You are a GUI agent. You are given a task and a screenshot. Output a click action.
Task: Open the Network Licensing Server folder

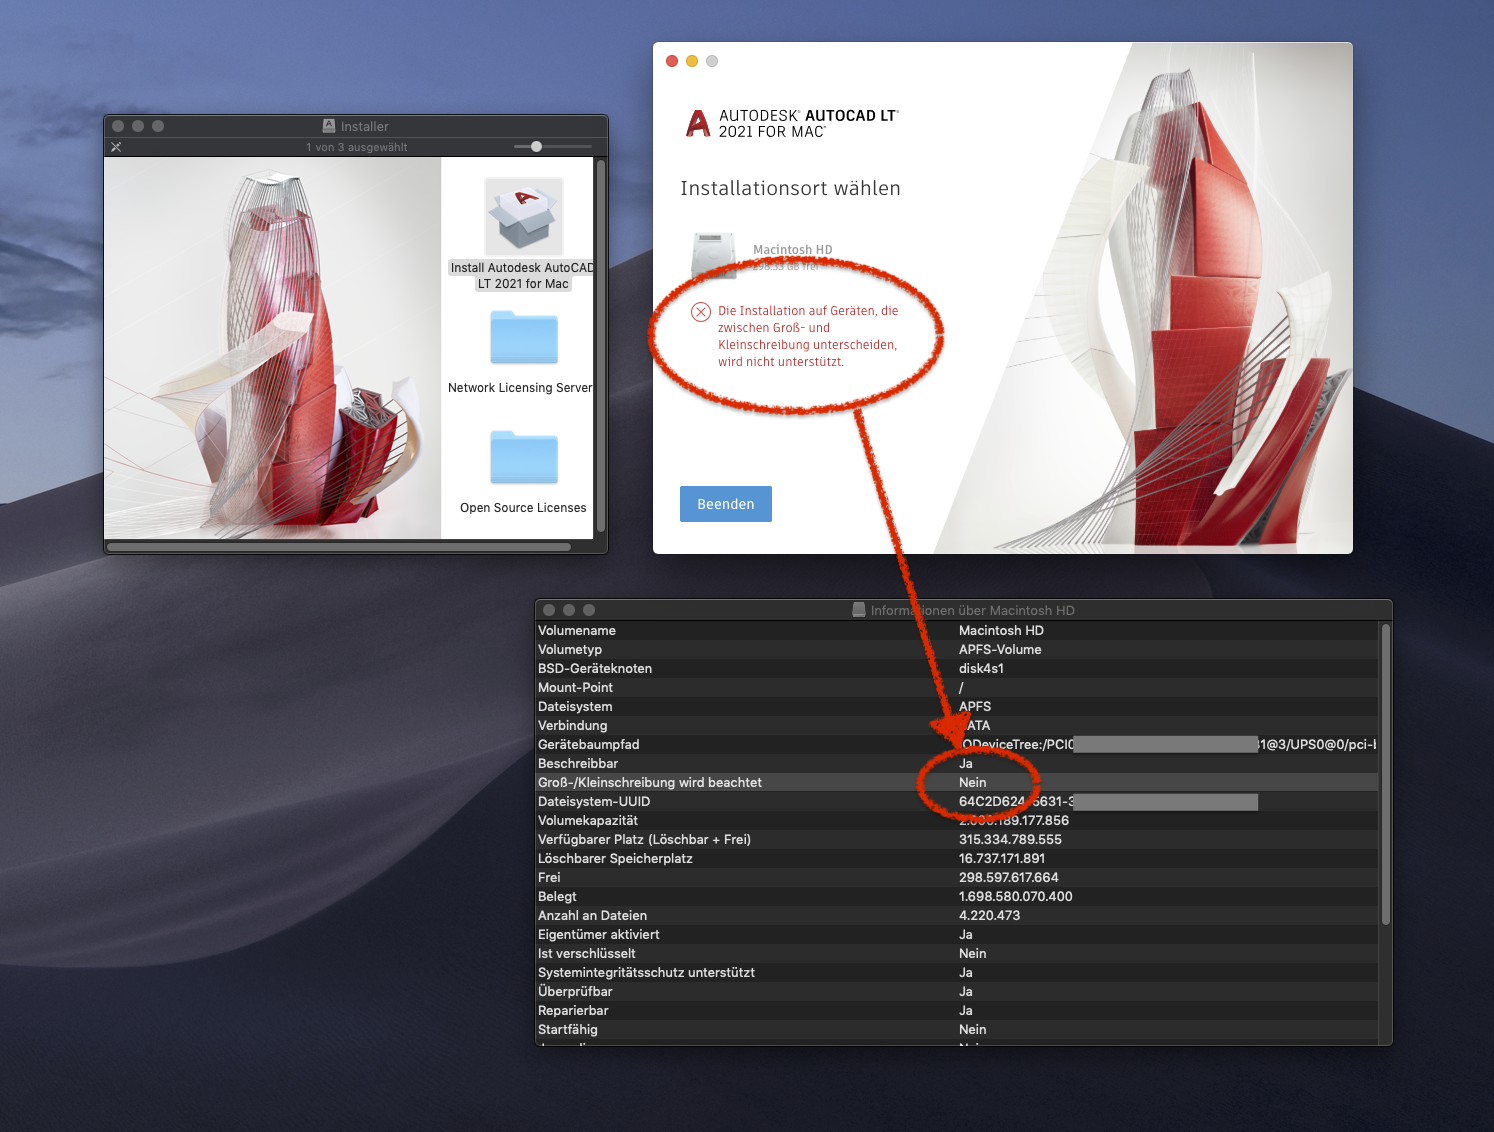pos(522,338)
